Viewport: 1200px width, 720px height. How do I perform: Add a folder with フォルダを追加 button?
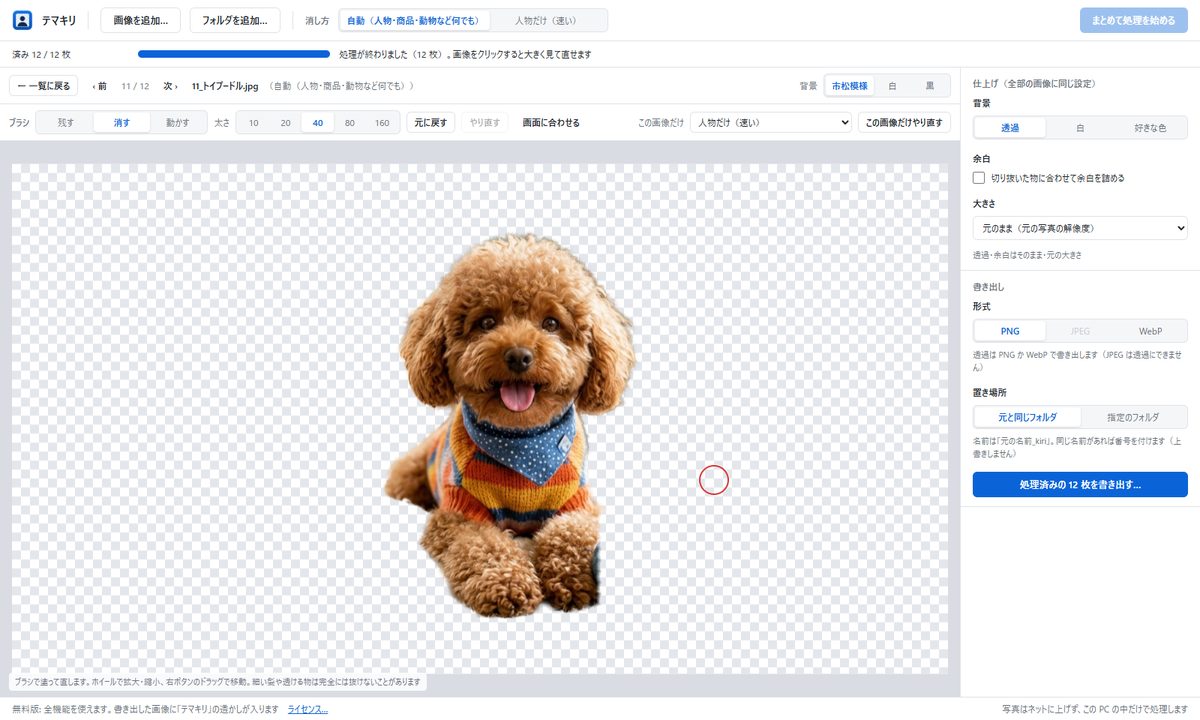235,20
